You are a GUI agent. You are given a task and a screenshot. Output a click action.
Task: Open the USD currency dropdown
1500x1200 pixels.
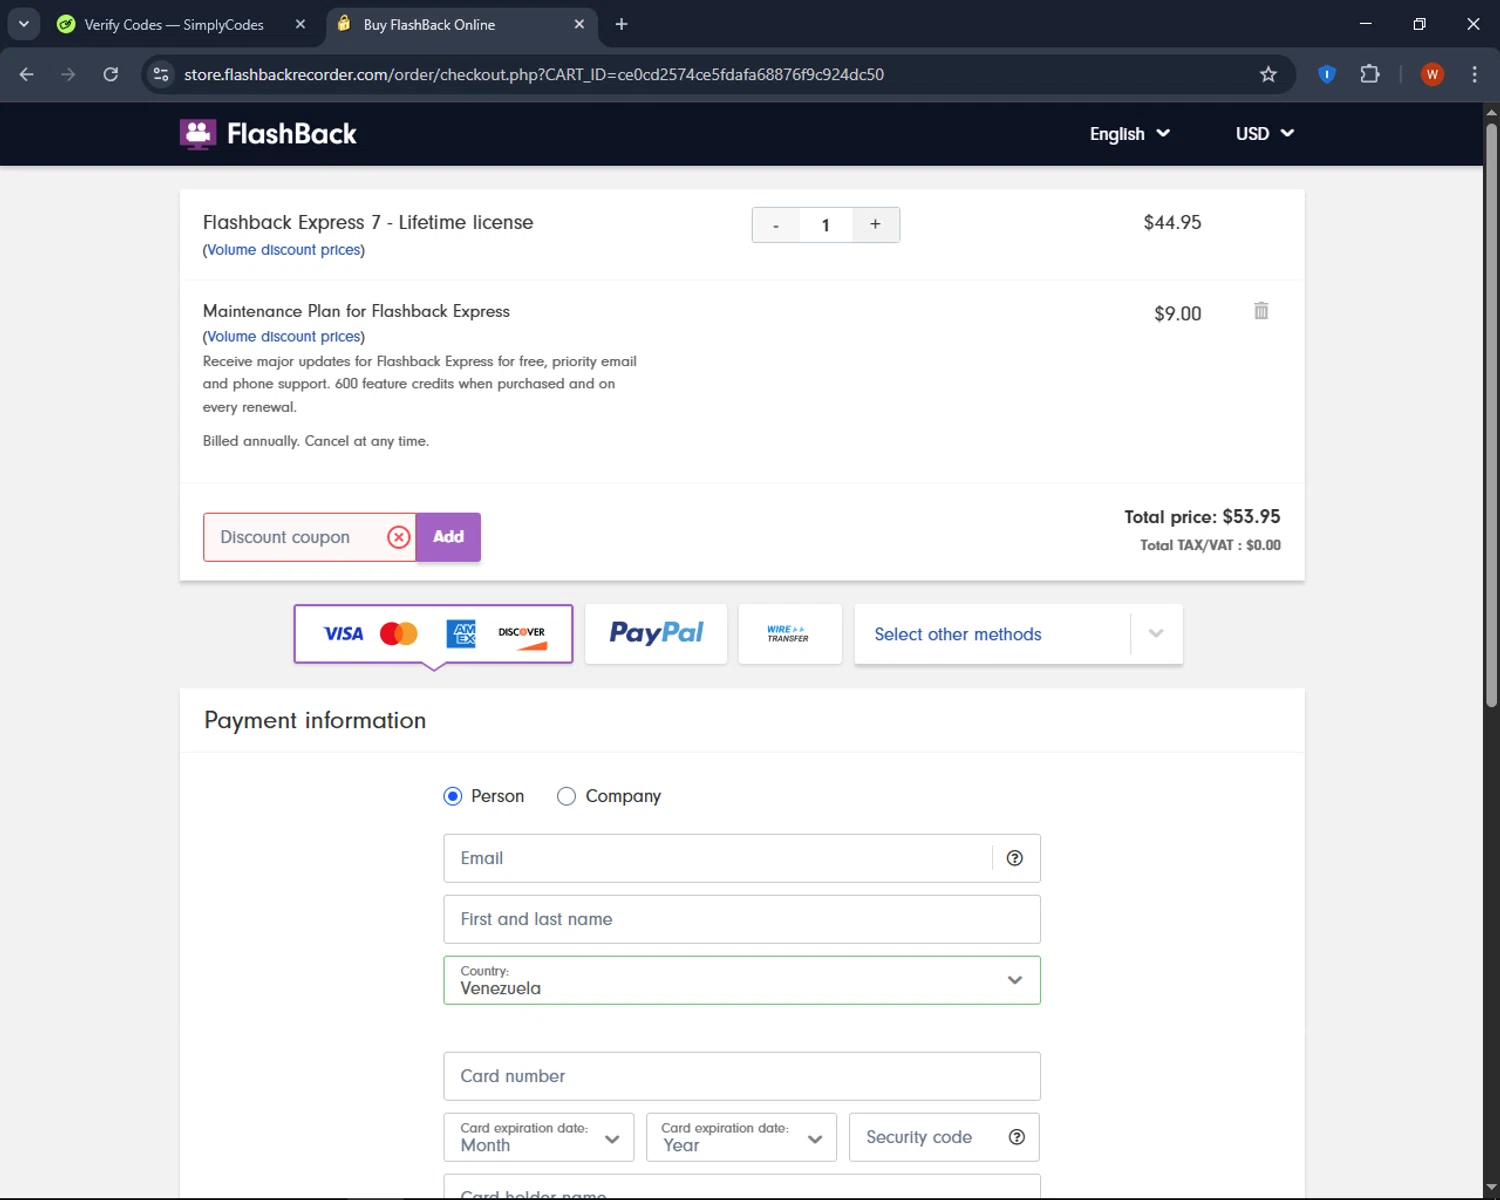1264,134
